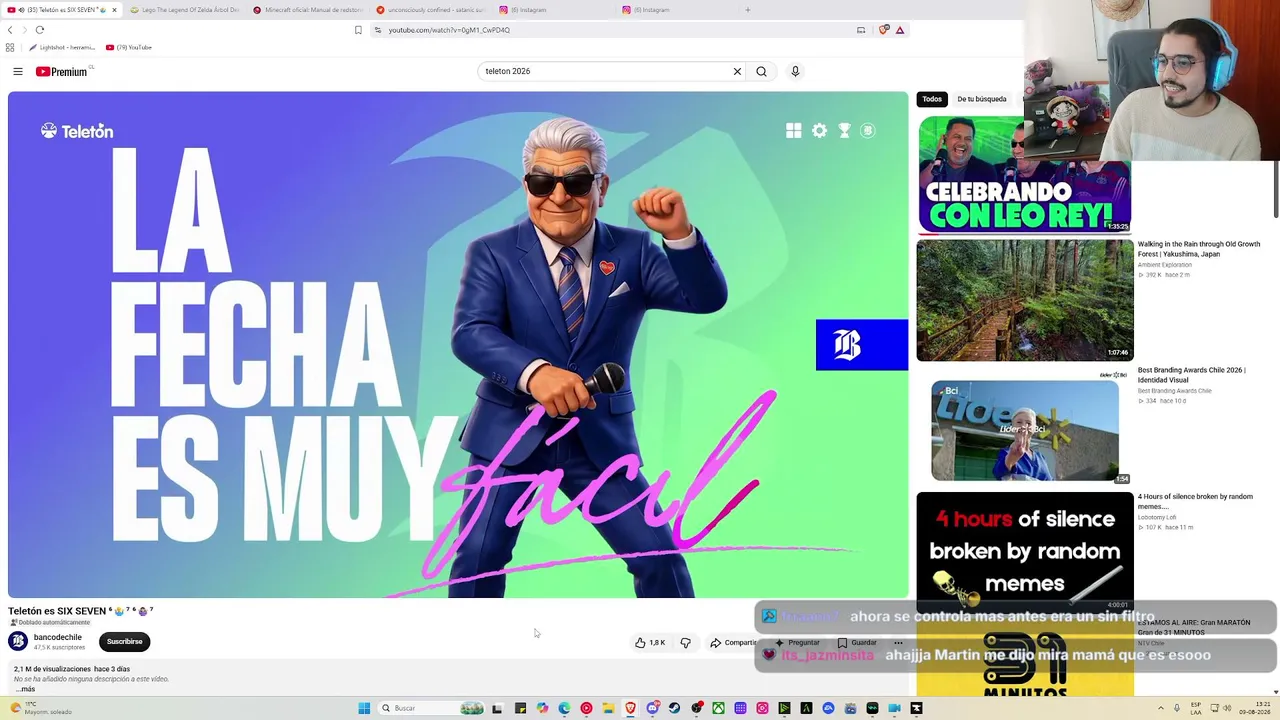Clear the search box text
The height and width of the screenshot is (720, 1280).
[x=737, y=71]
